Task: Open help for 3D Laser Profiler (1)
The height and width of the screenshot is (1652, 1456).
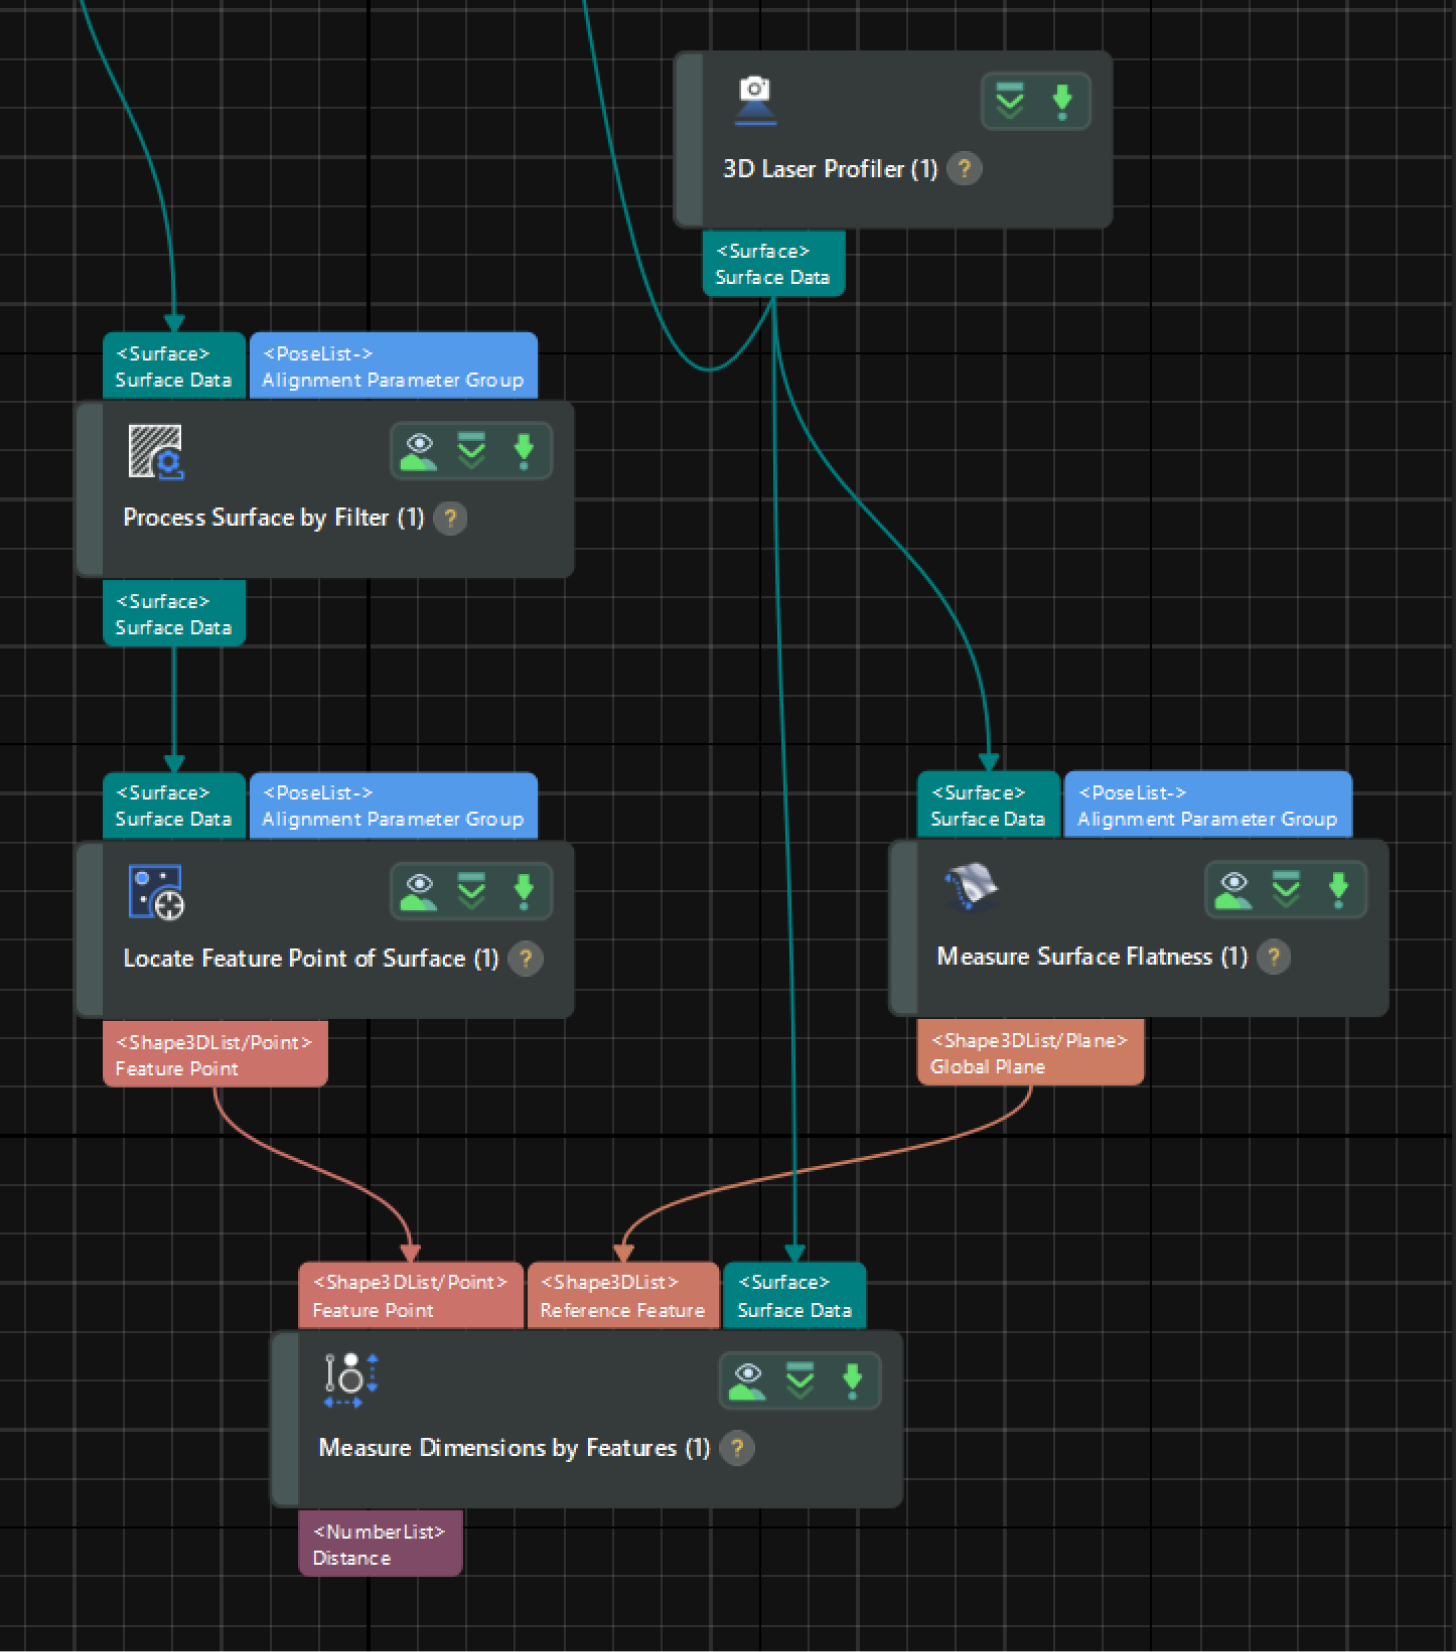Action: [964, 169]
